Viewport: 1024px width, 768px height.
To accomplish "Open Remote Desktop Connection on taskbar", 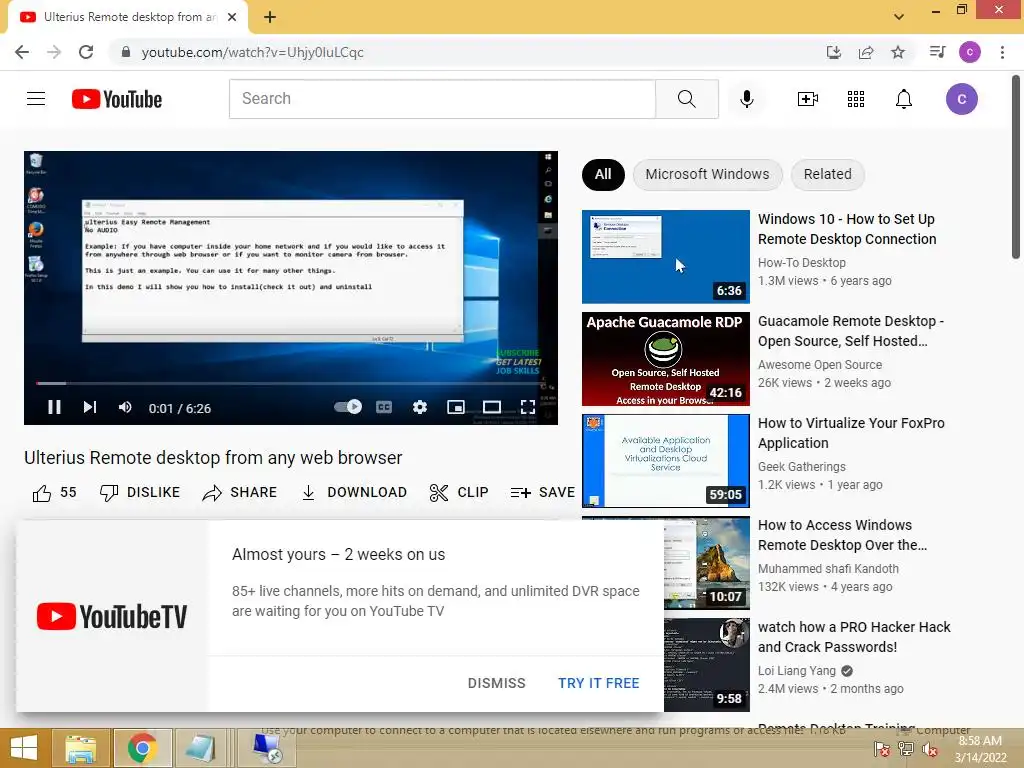I will pos(266,748).
